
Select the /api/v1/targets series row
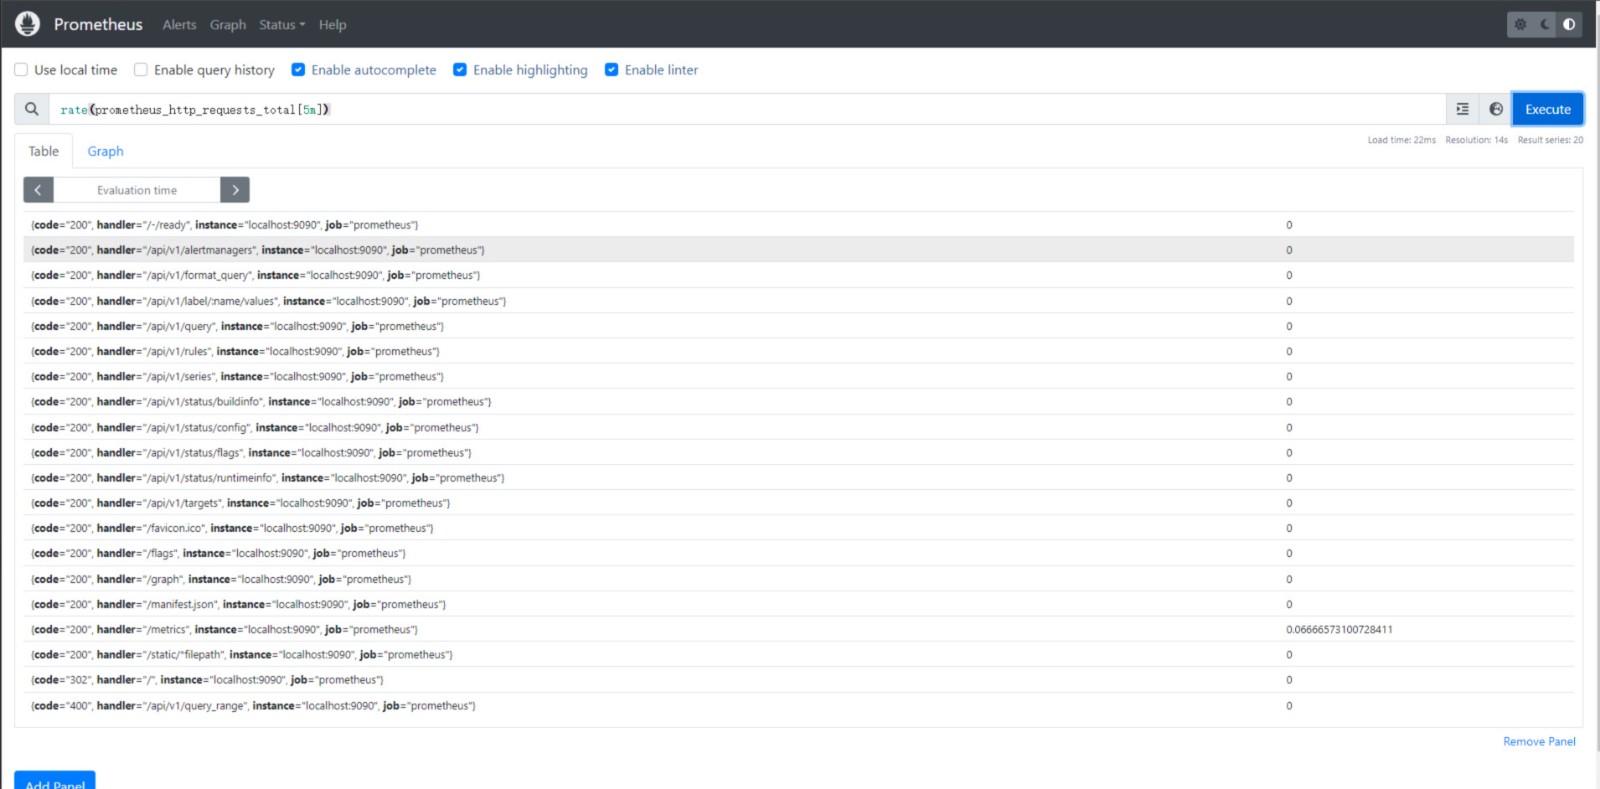pyautogui.click(x=798, y=503)
